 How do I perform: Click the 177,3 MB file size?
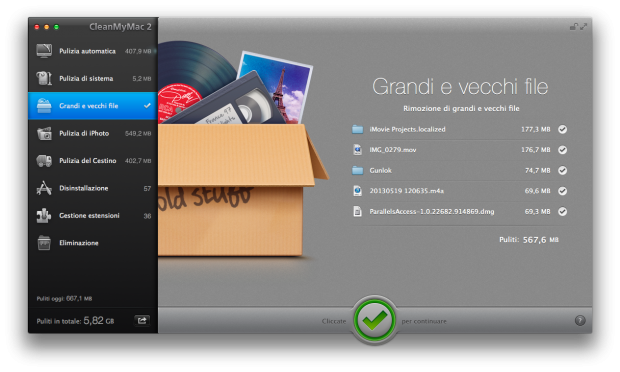coord(535,129)
